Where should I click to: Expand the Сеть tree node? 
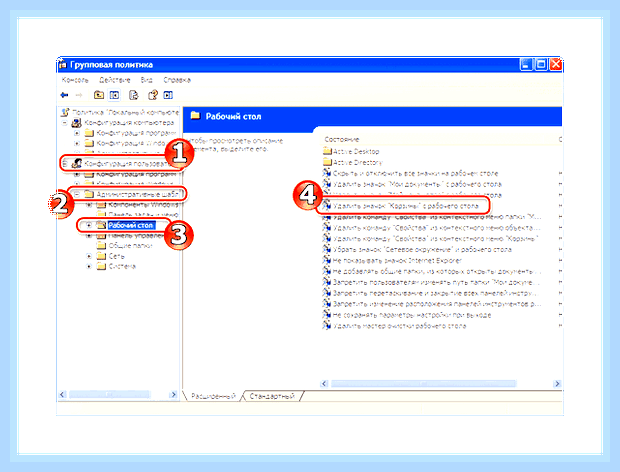click(x=89, y=256)
